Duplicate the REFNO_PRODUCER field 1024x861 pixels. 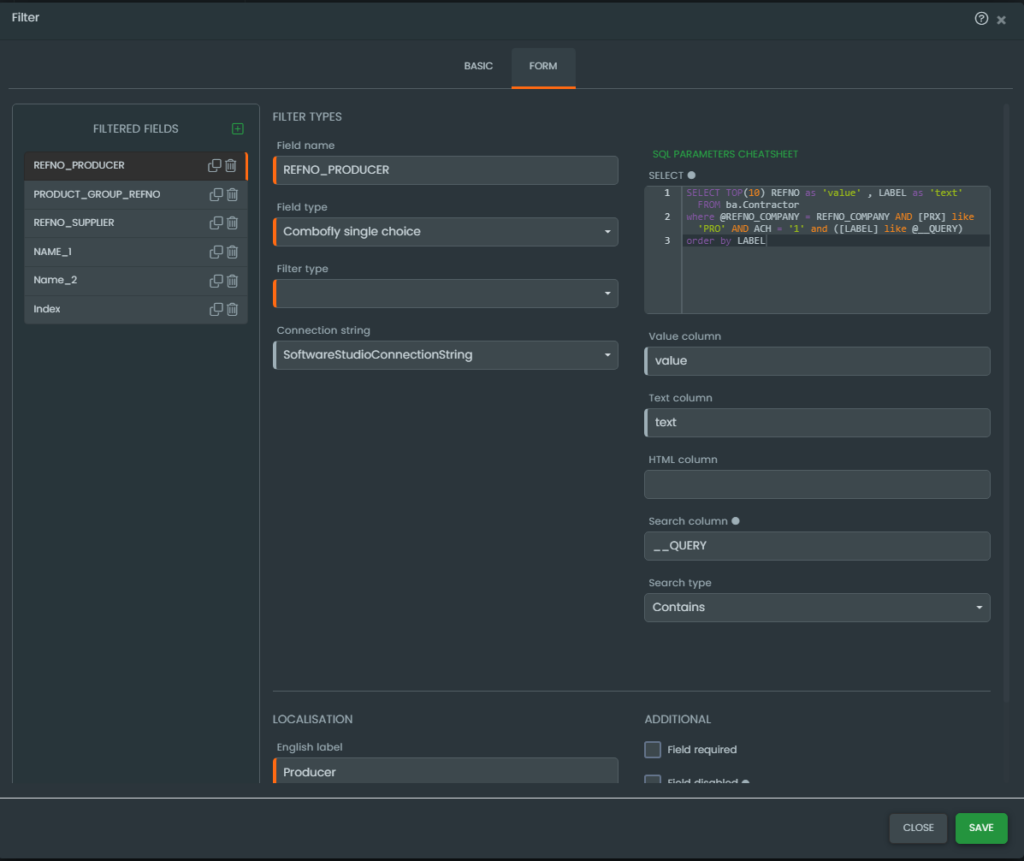[x=214, y=166]
